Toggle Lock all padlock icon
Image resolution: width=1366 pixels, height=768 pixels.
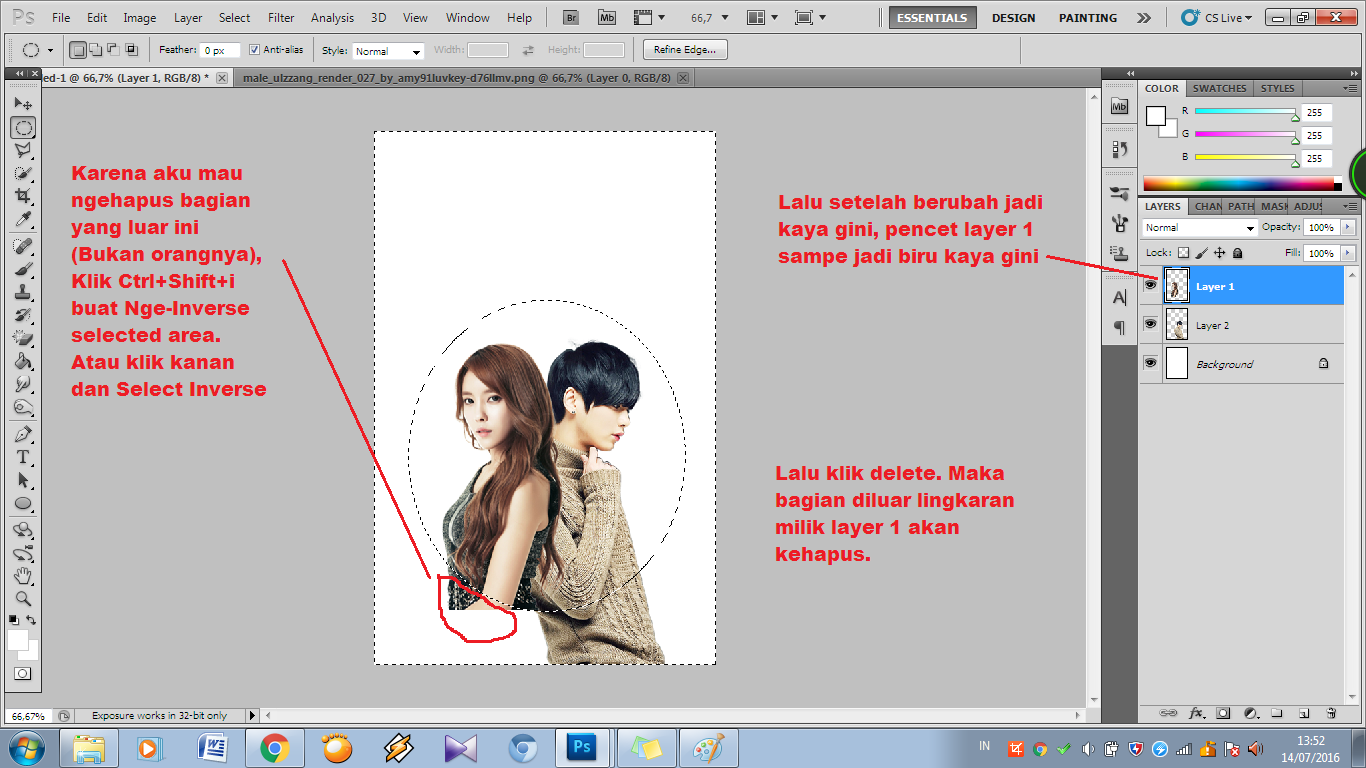click(1237, 253)
